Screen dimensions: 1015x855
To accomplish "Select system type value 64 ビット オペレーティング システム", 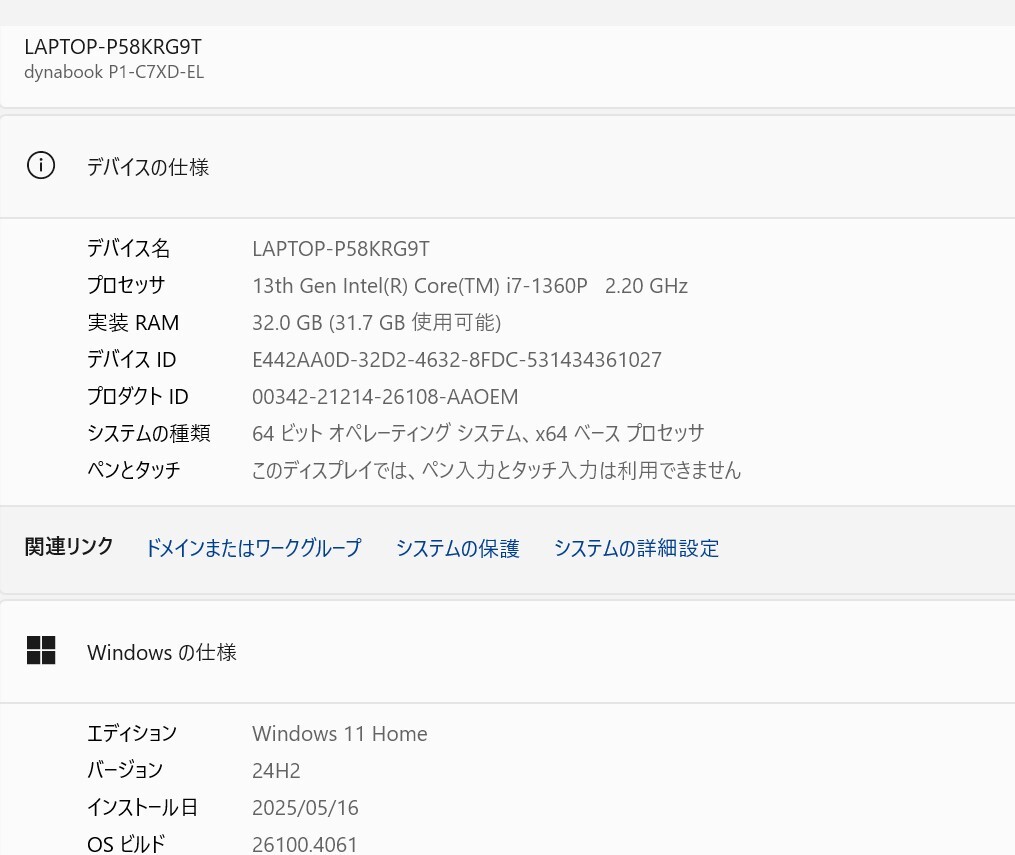I will (478, 433).
